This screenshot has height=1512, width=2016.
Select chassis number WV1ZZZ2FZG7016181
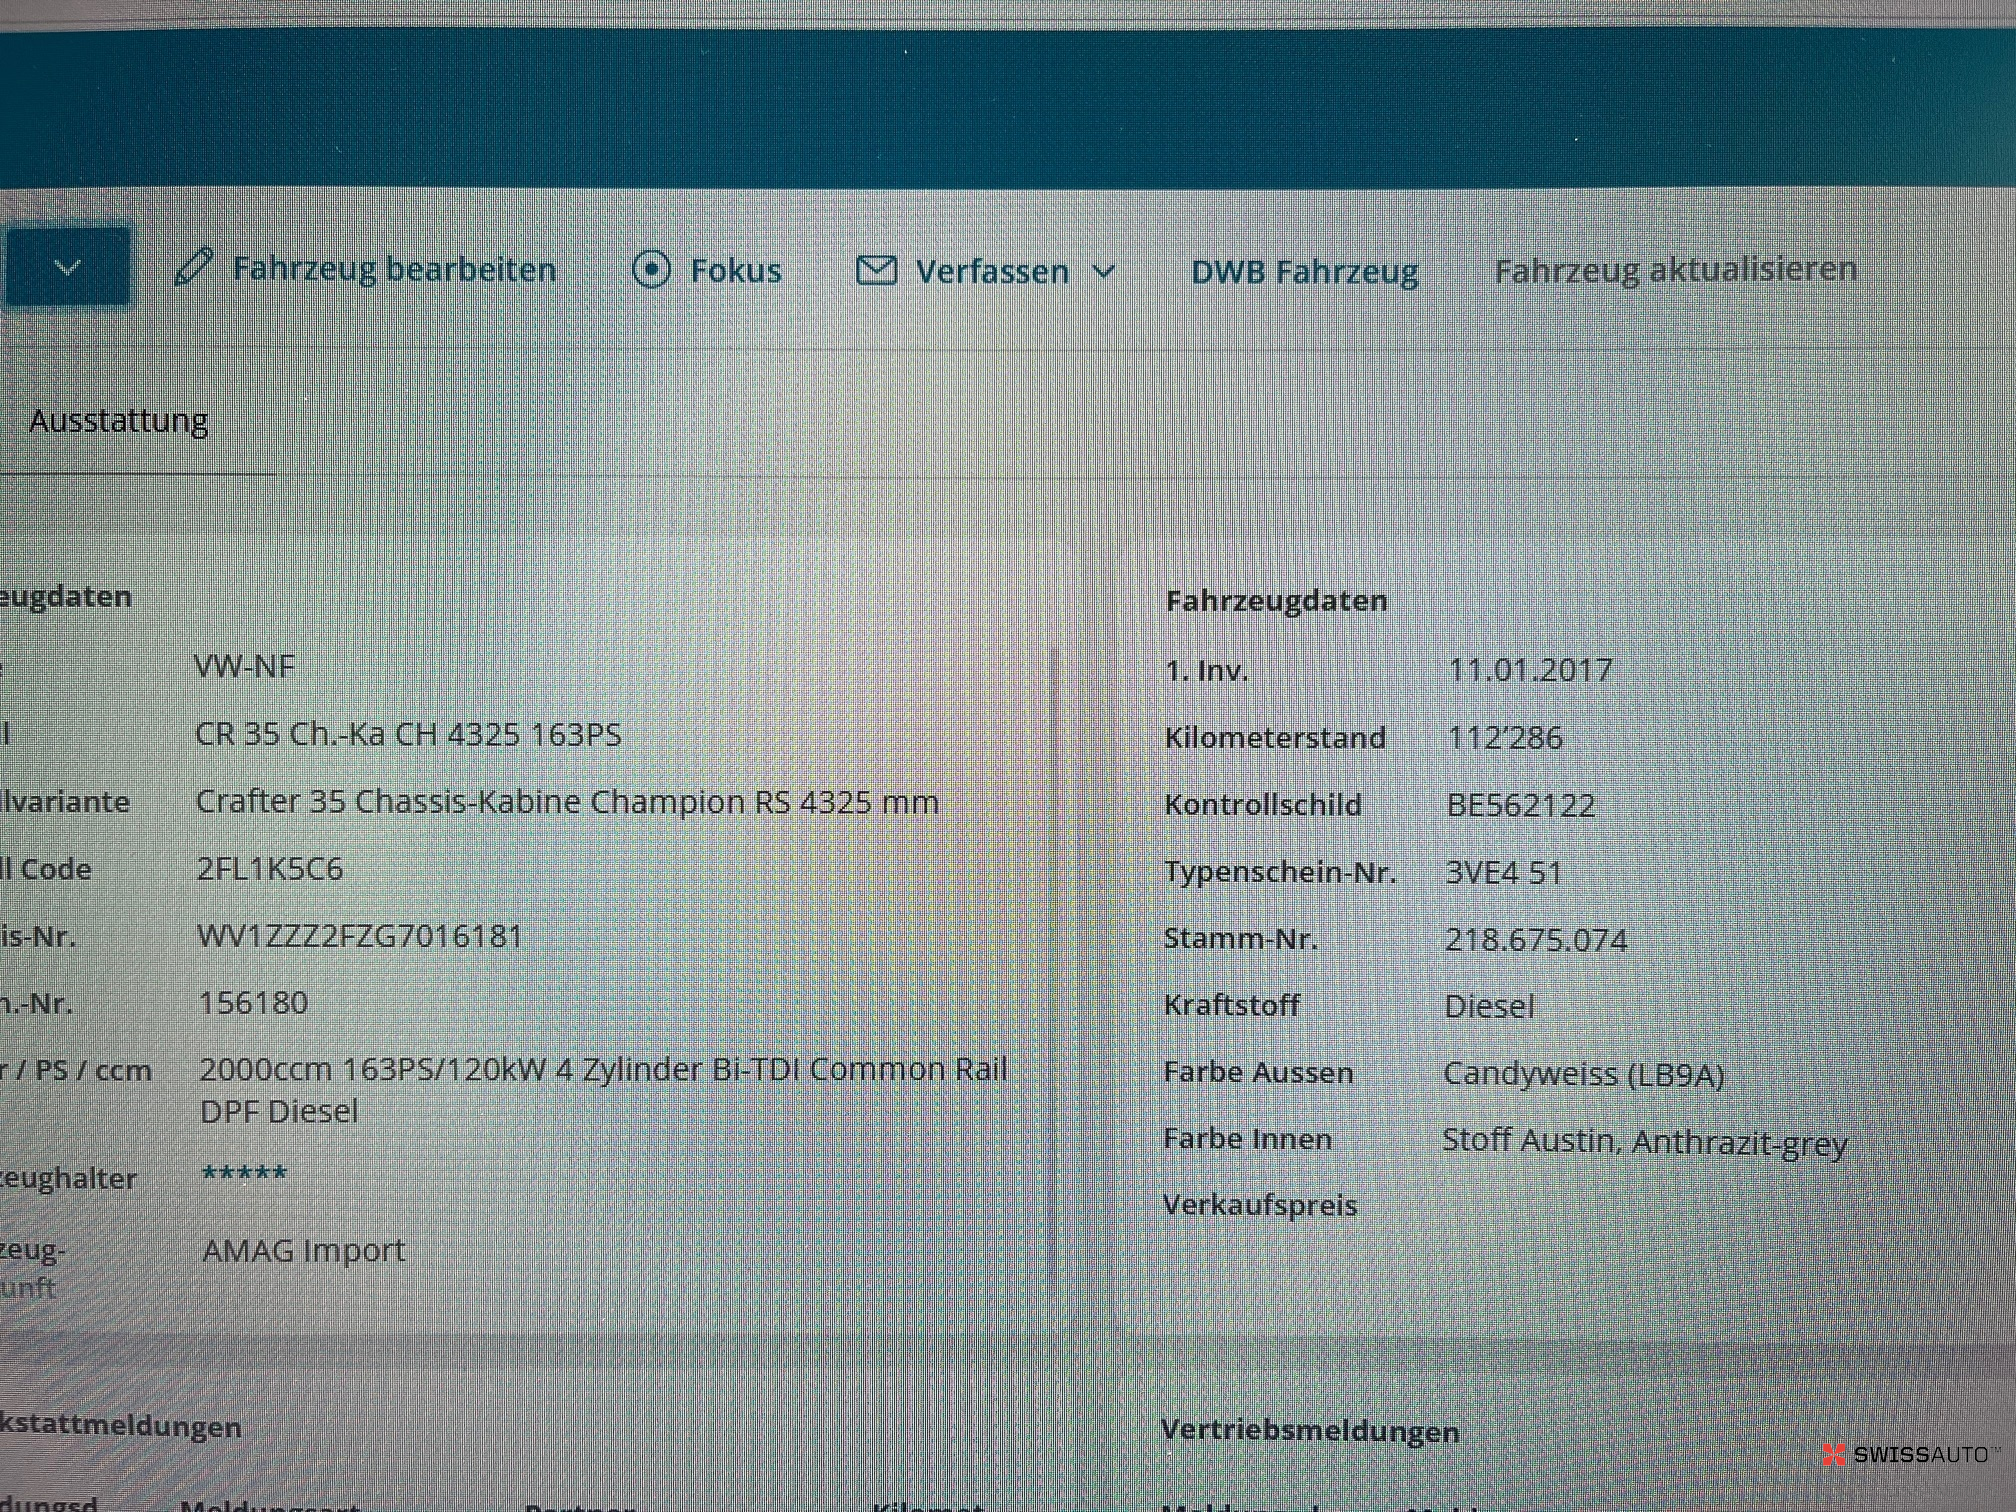(360, 936)
